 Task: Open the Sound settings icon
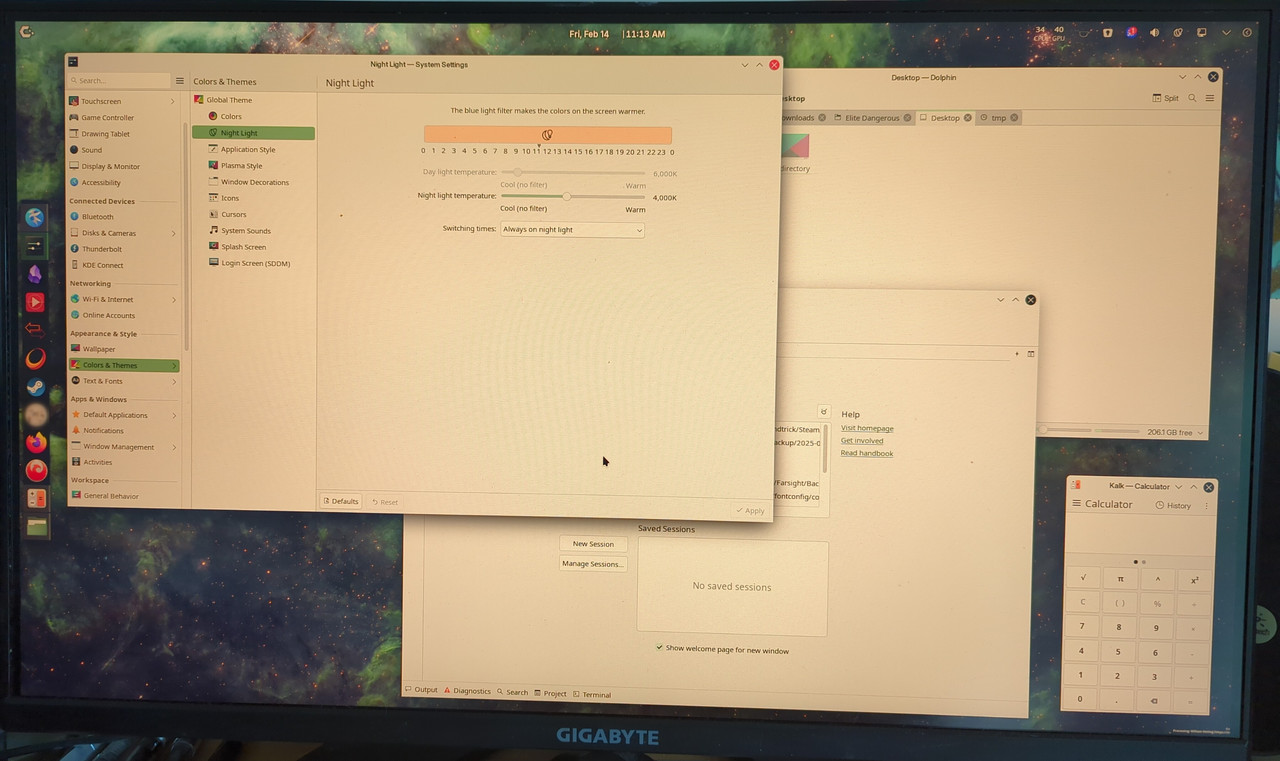coord(74,150)
